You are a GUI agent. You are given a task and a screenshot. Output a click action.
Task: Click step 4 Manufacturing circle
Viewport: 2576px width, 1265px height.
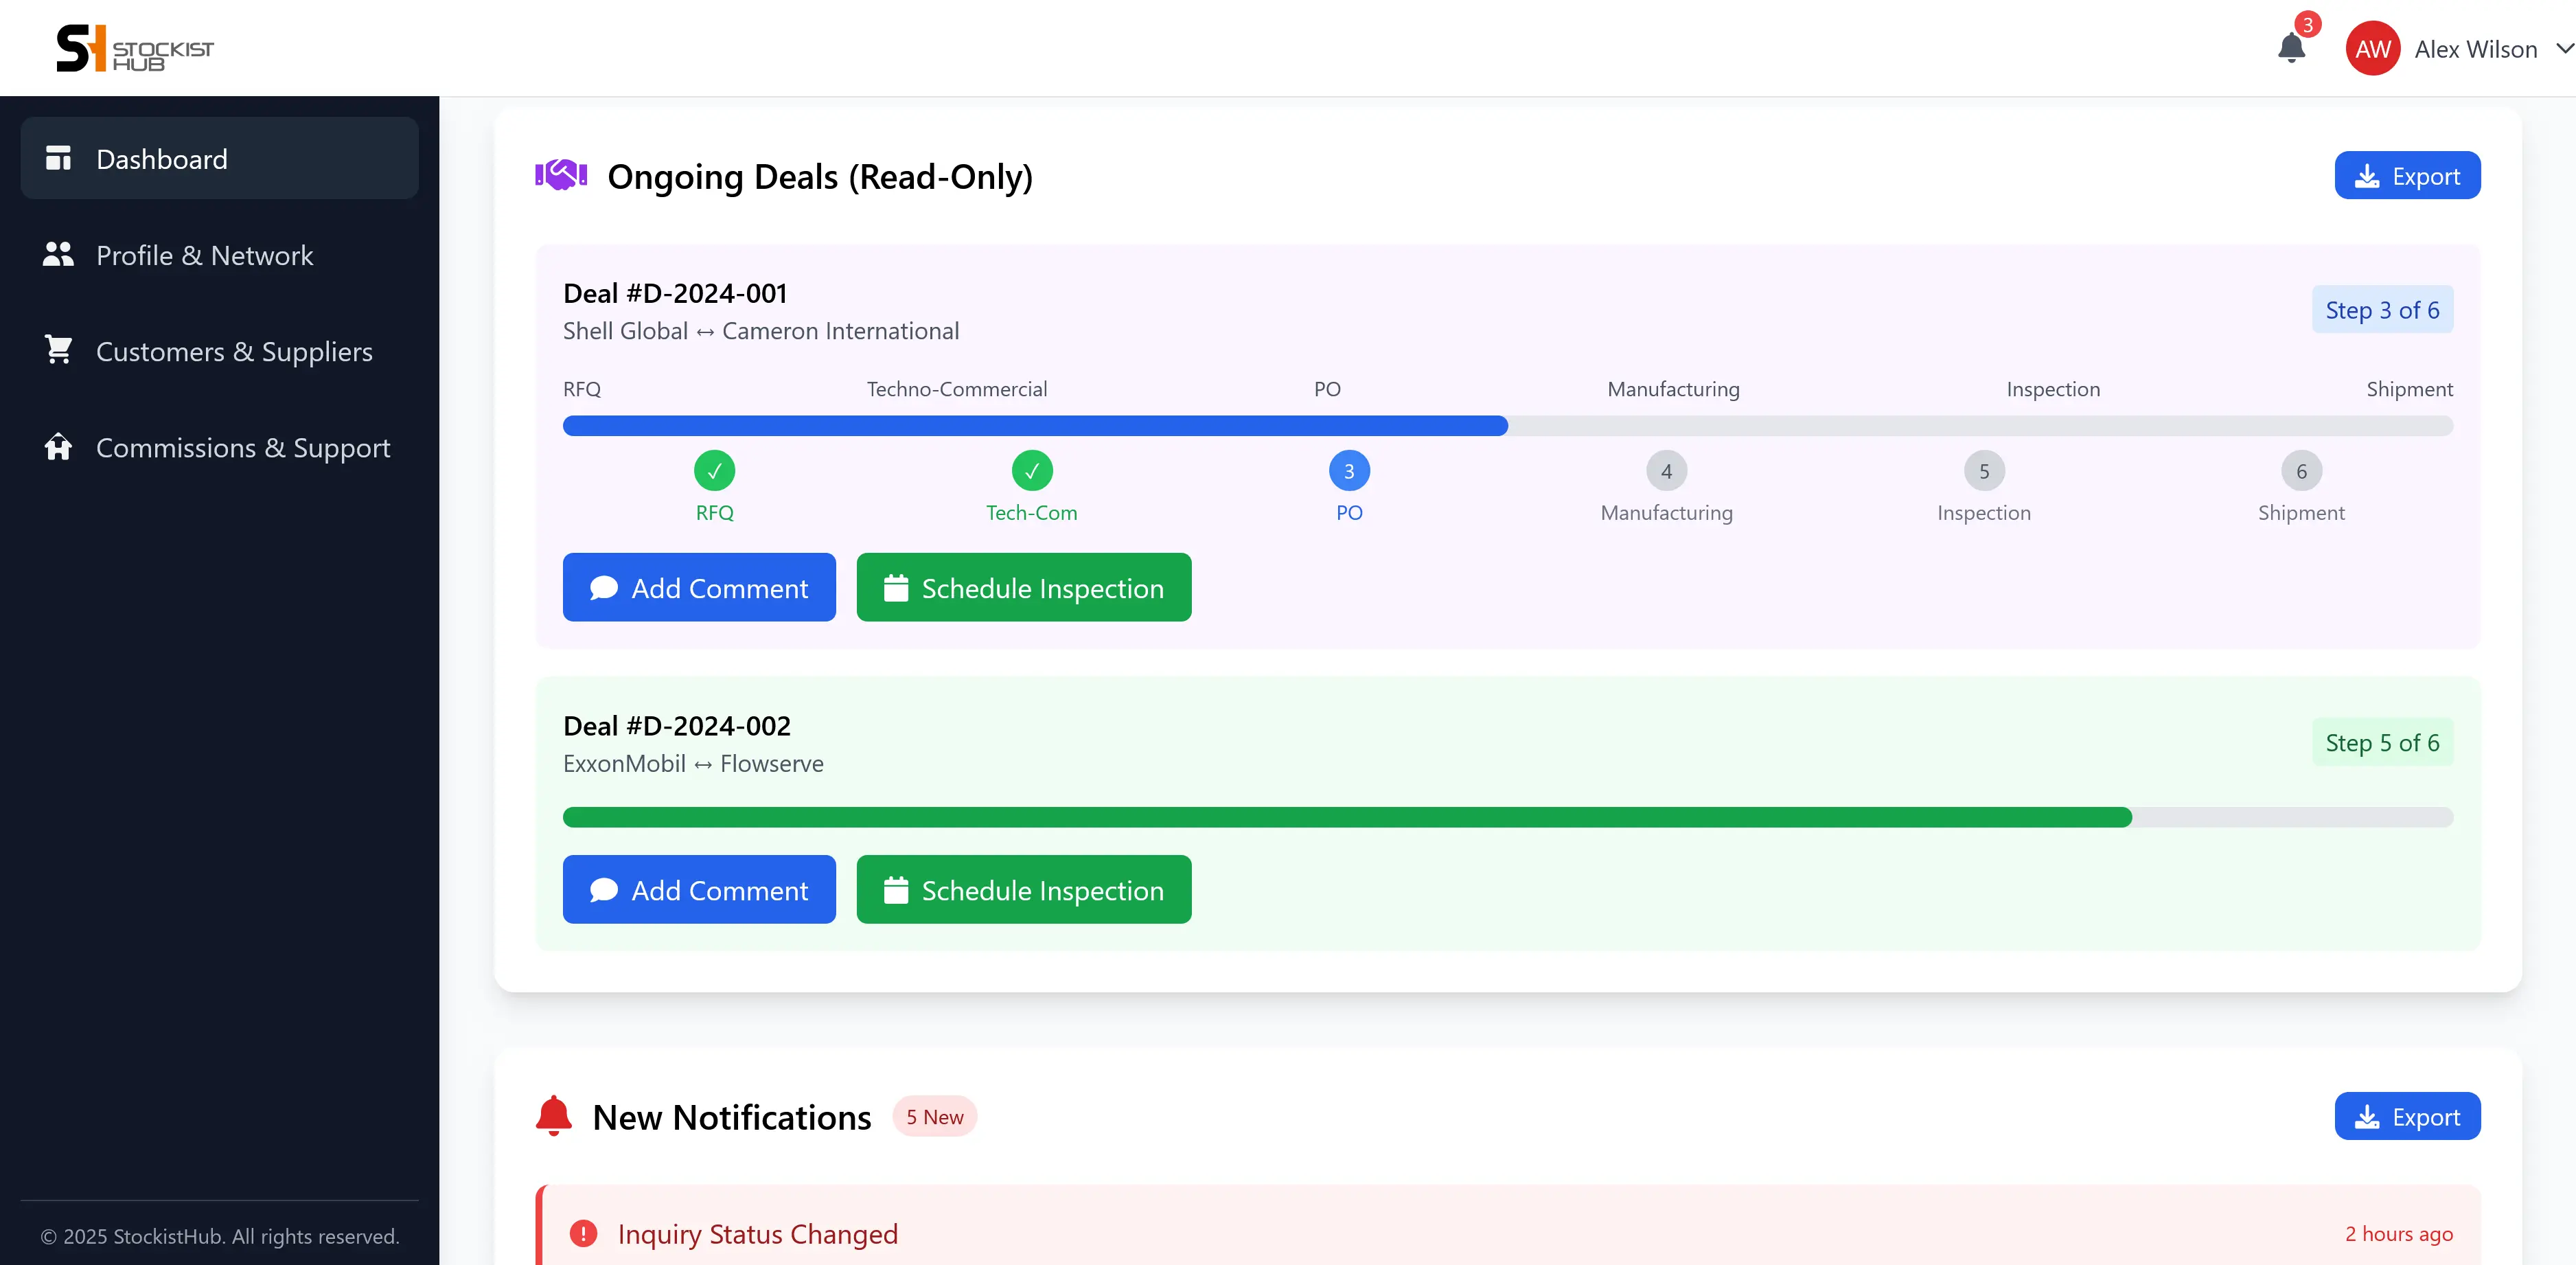[x=1666, y=470]
